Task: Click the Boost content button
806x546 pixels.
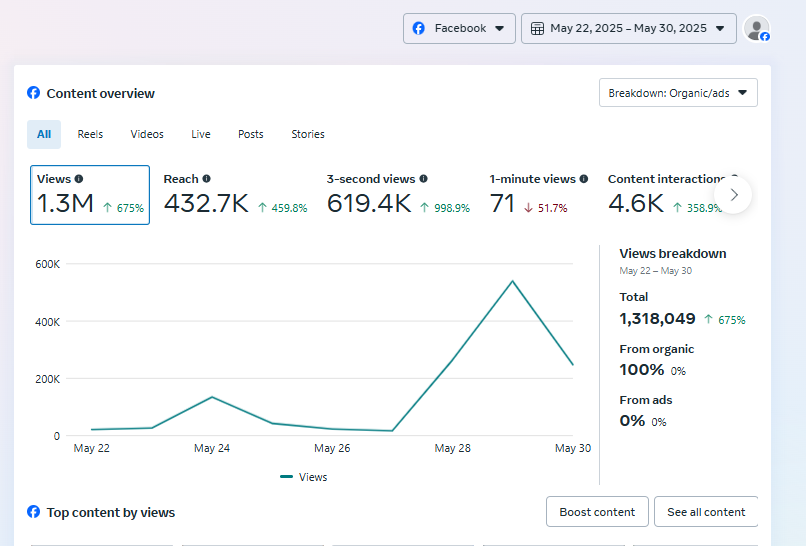Action: (x=597, y=512)
